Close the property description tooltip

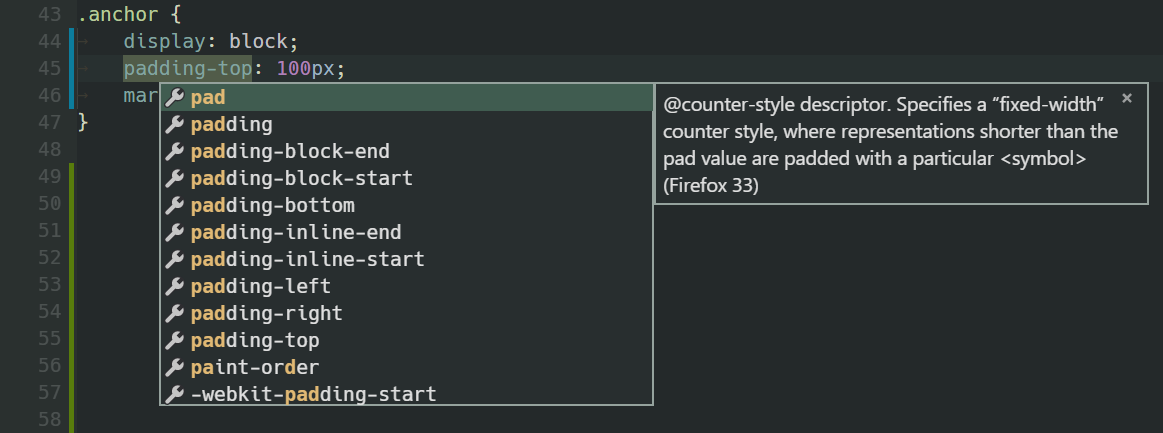1127,98
